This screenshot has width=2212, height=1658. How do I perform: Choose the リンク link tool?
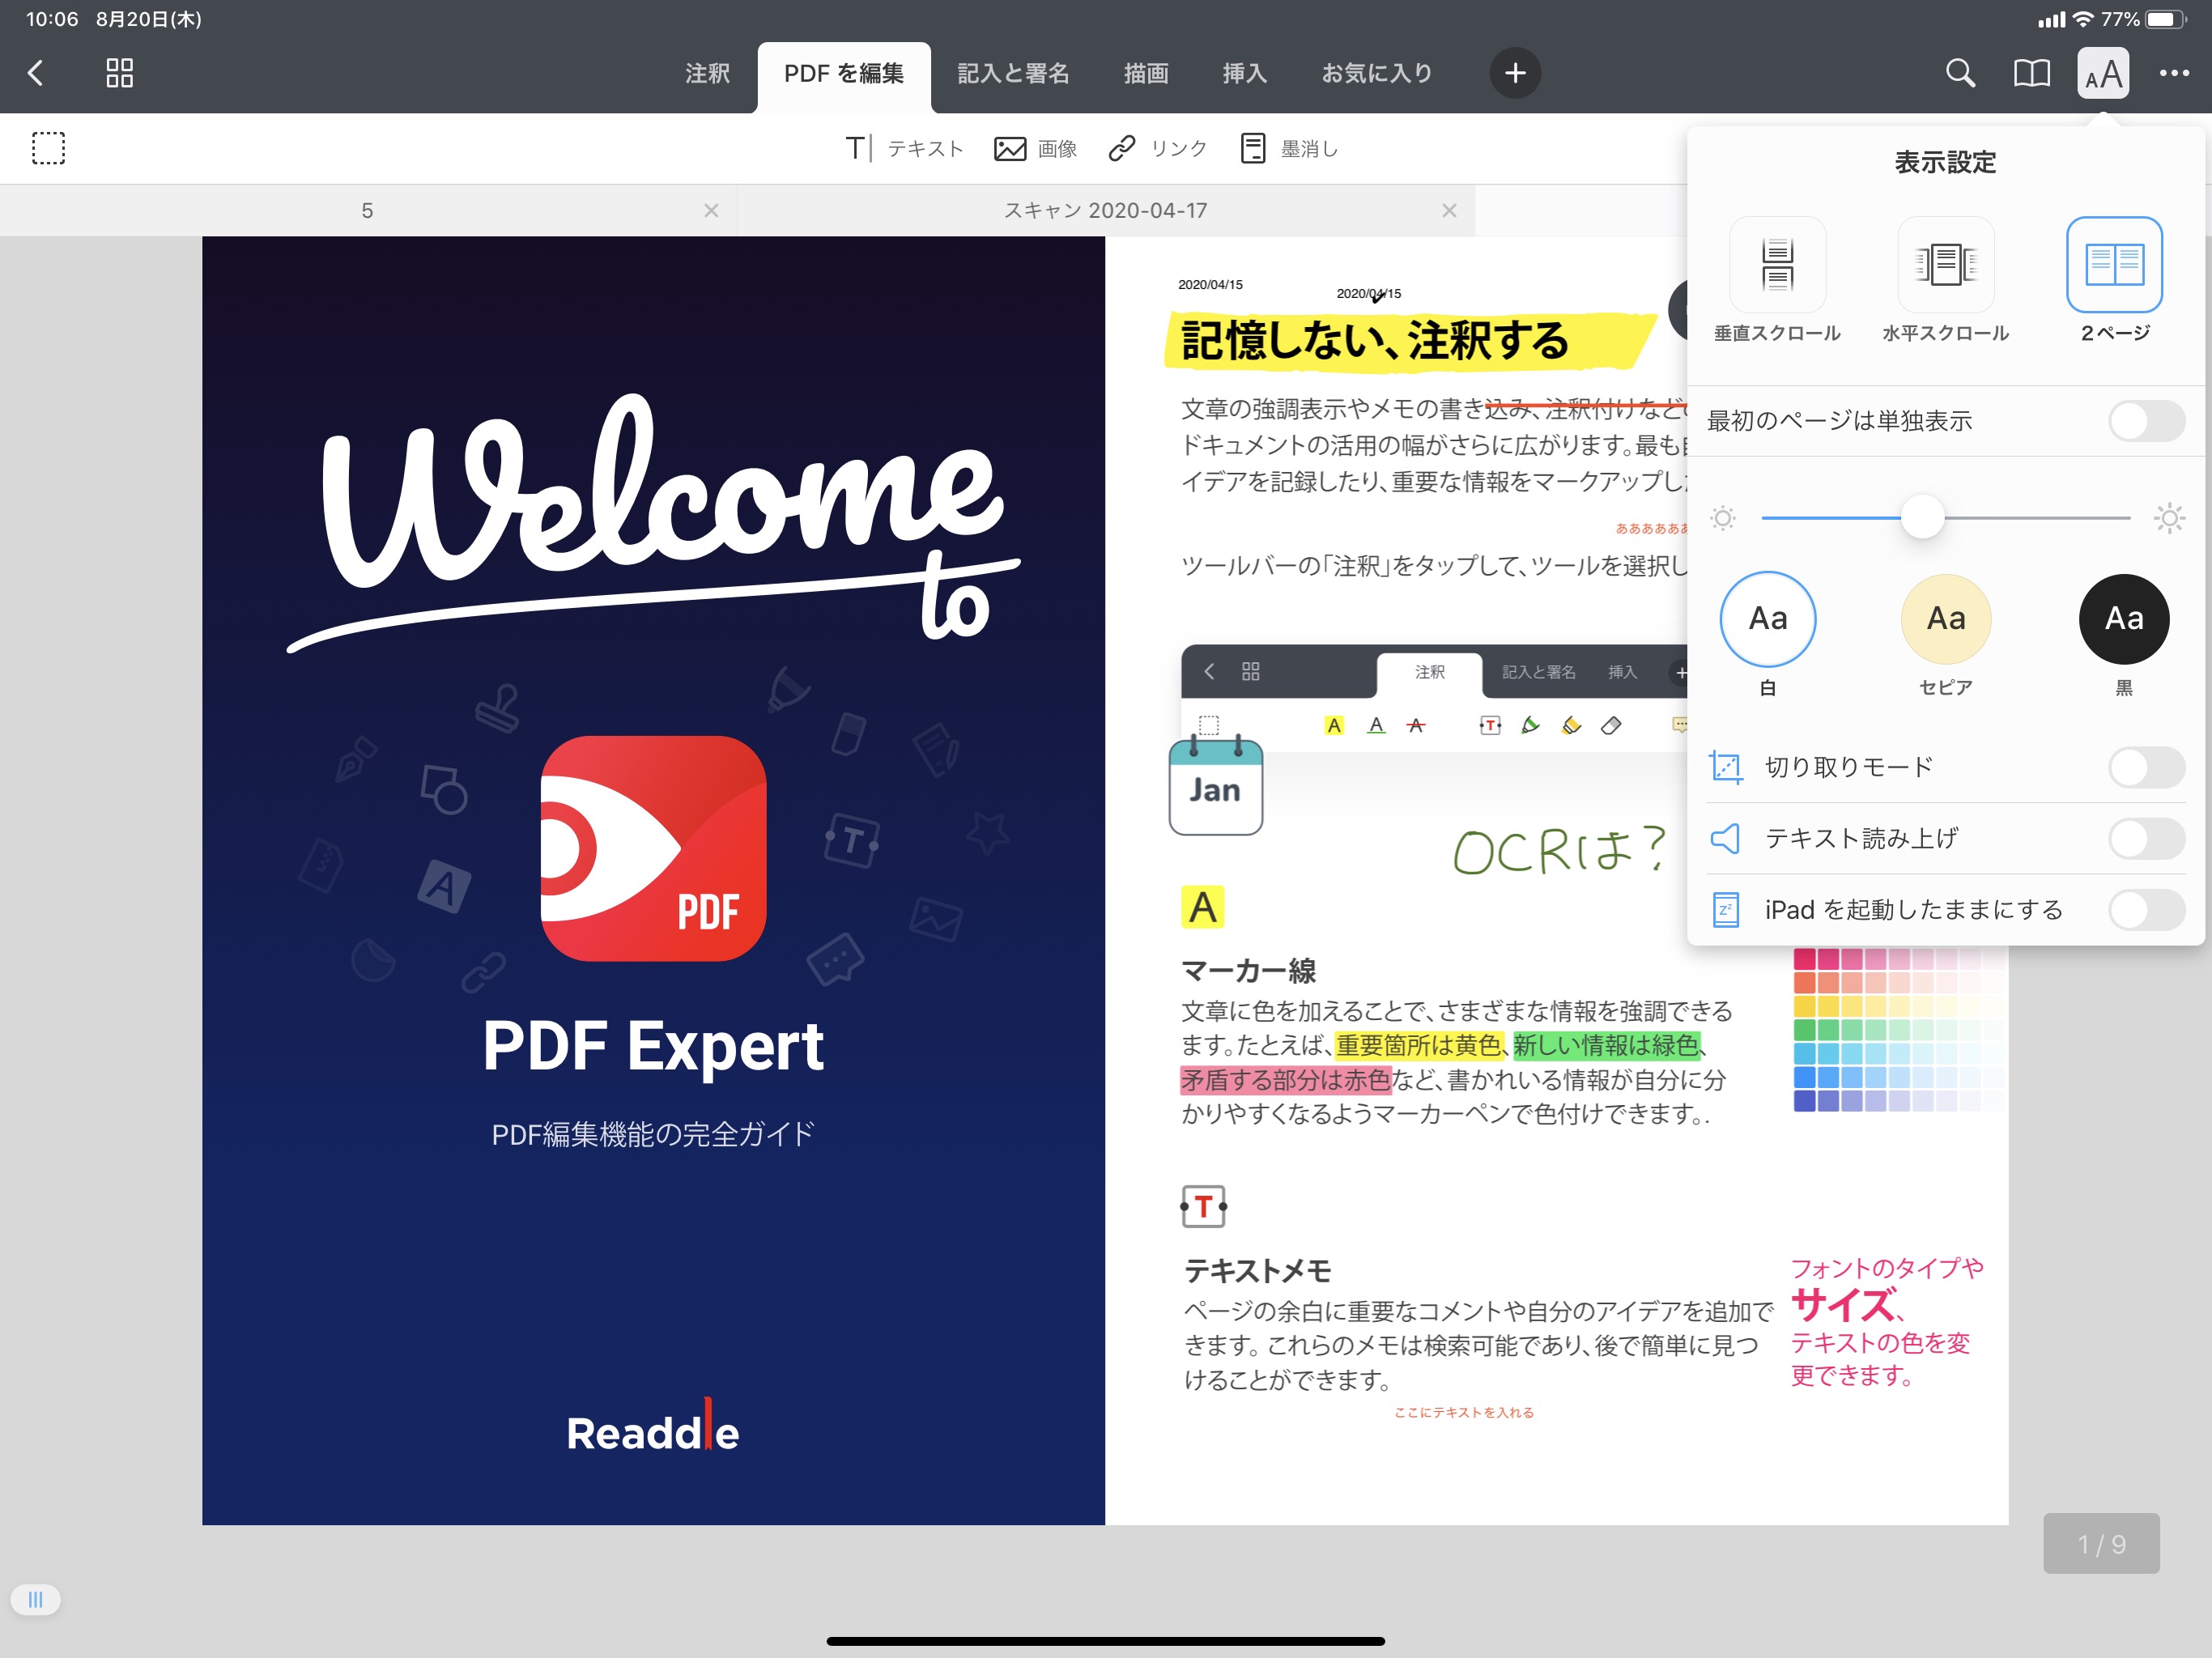1158,148
